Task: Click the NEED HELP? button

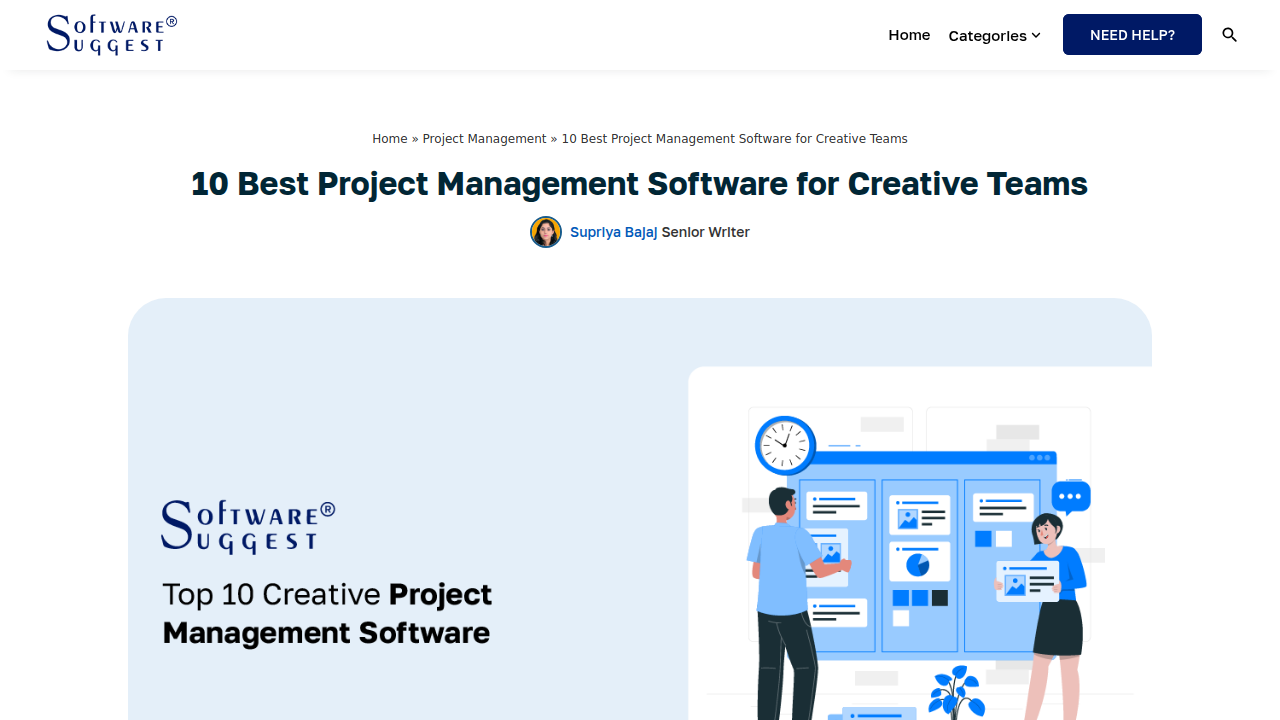Action: 1132,35
